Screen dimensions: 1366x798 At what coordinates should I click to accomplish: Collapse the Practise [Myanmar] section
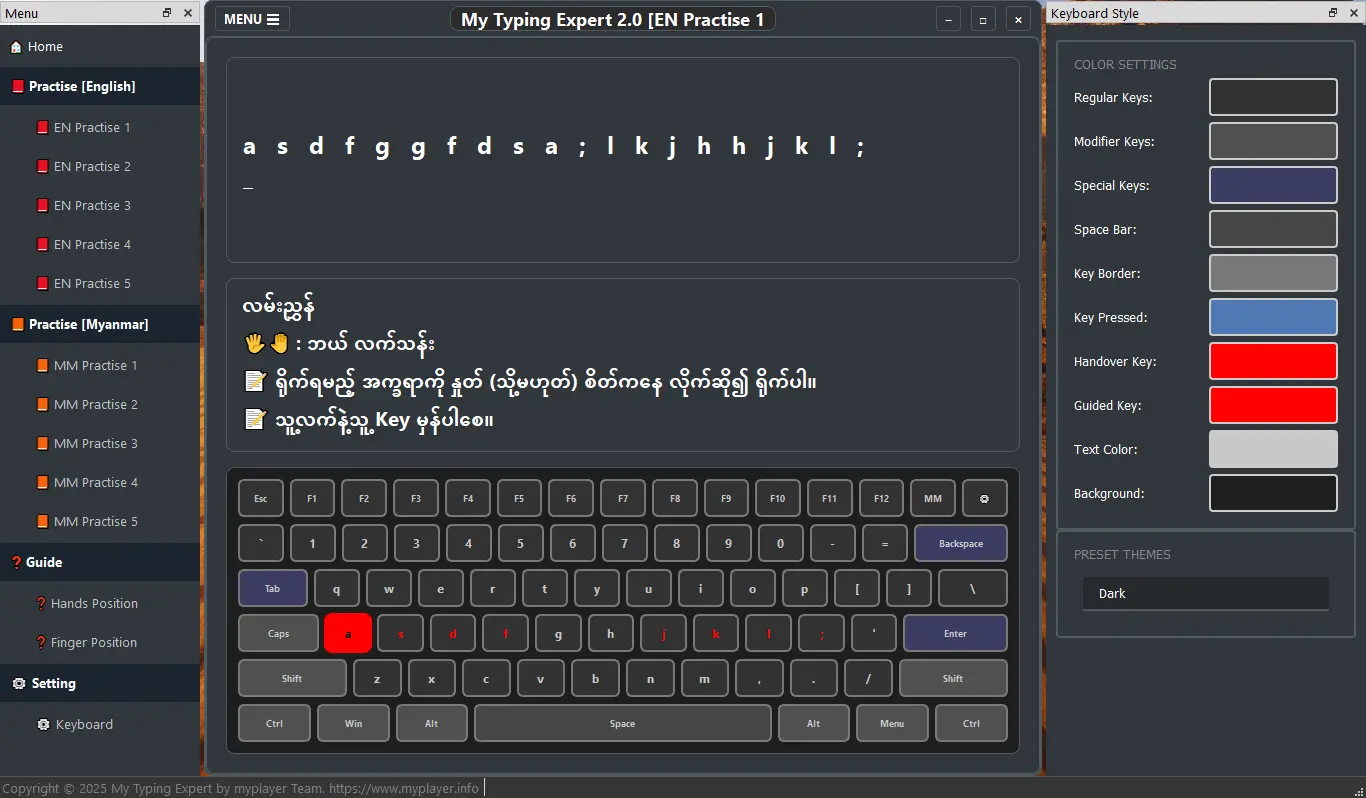pos(100,324)
